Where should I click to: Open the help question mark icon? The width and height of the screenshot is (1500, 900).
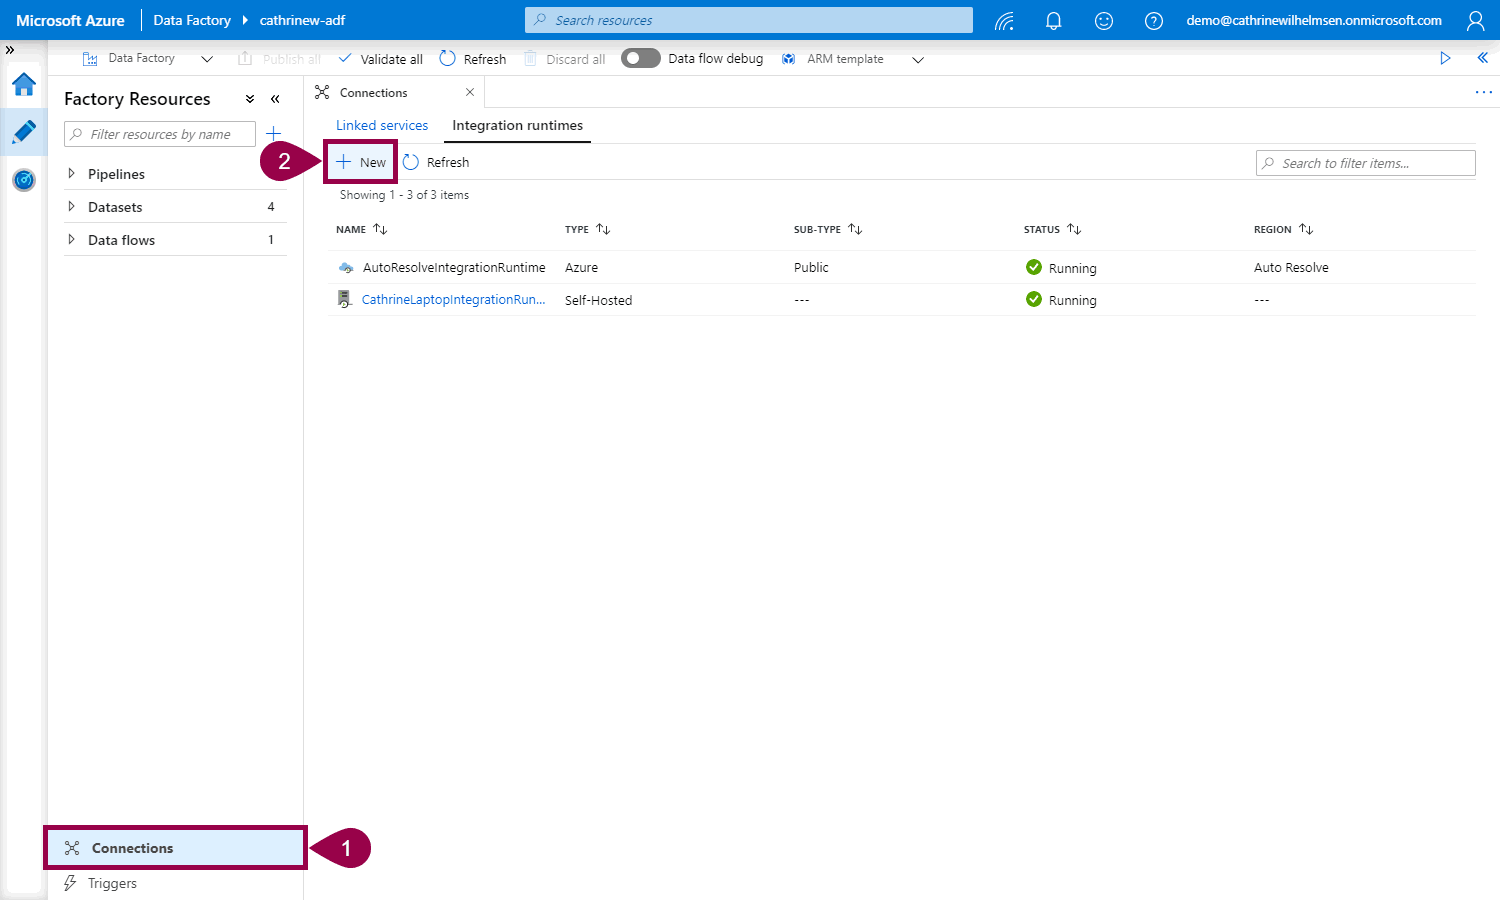pos(1153,21)
